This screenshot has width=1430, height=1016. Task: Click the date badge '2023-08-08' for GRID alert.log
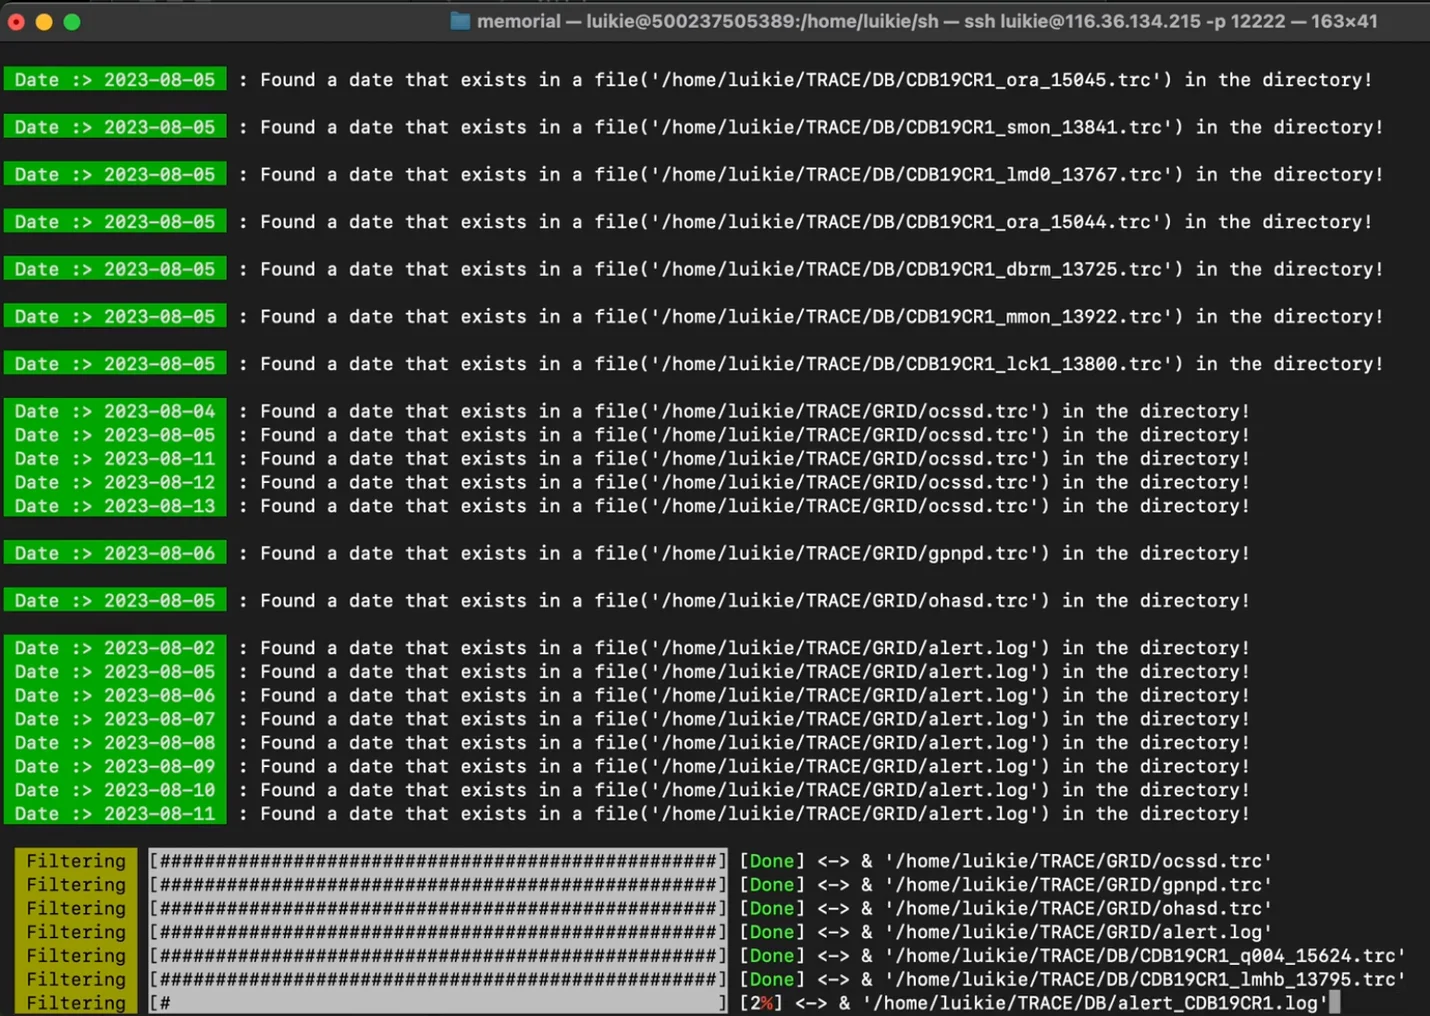[x=115, y=743]
